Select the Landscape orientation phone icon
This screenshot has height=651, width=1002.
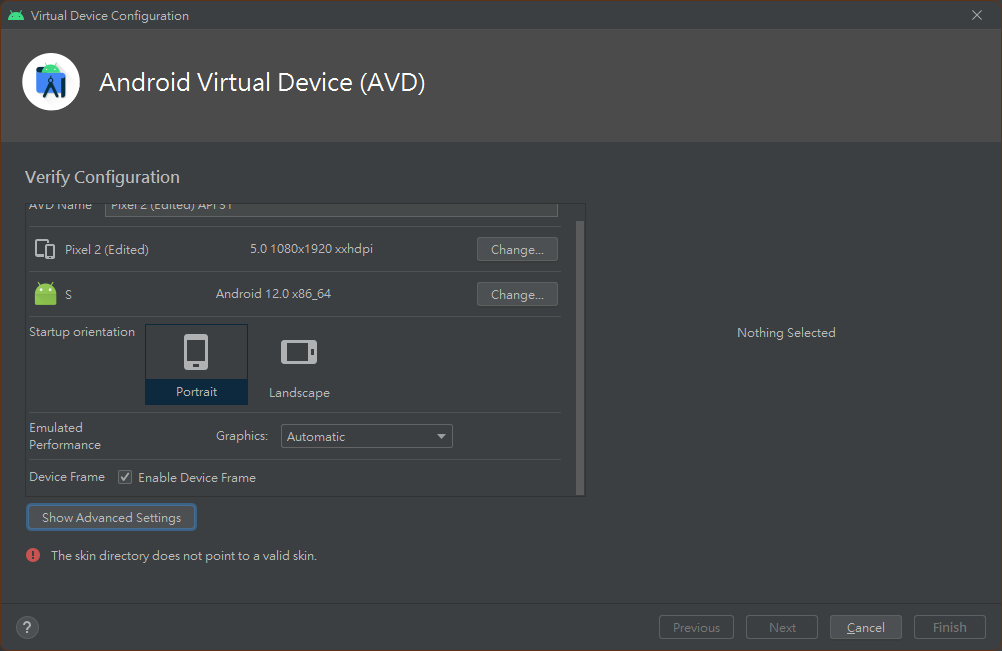click(299, 352)
